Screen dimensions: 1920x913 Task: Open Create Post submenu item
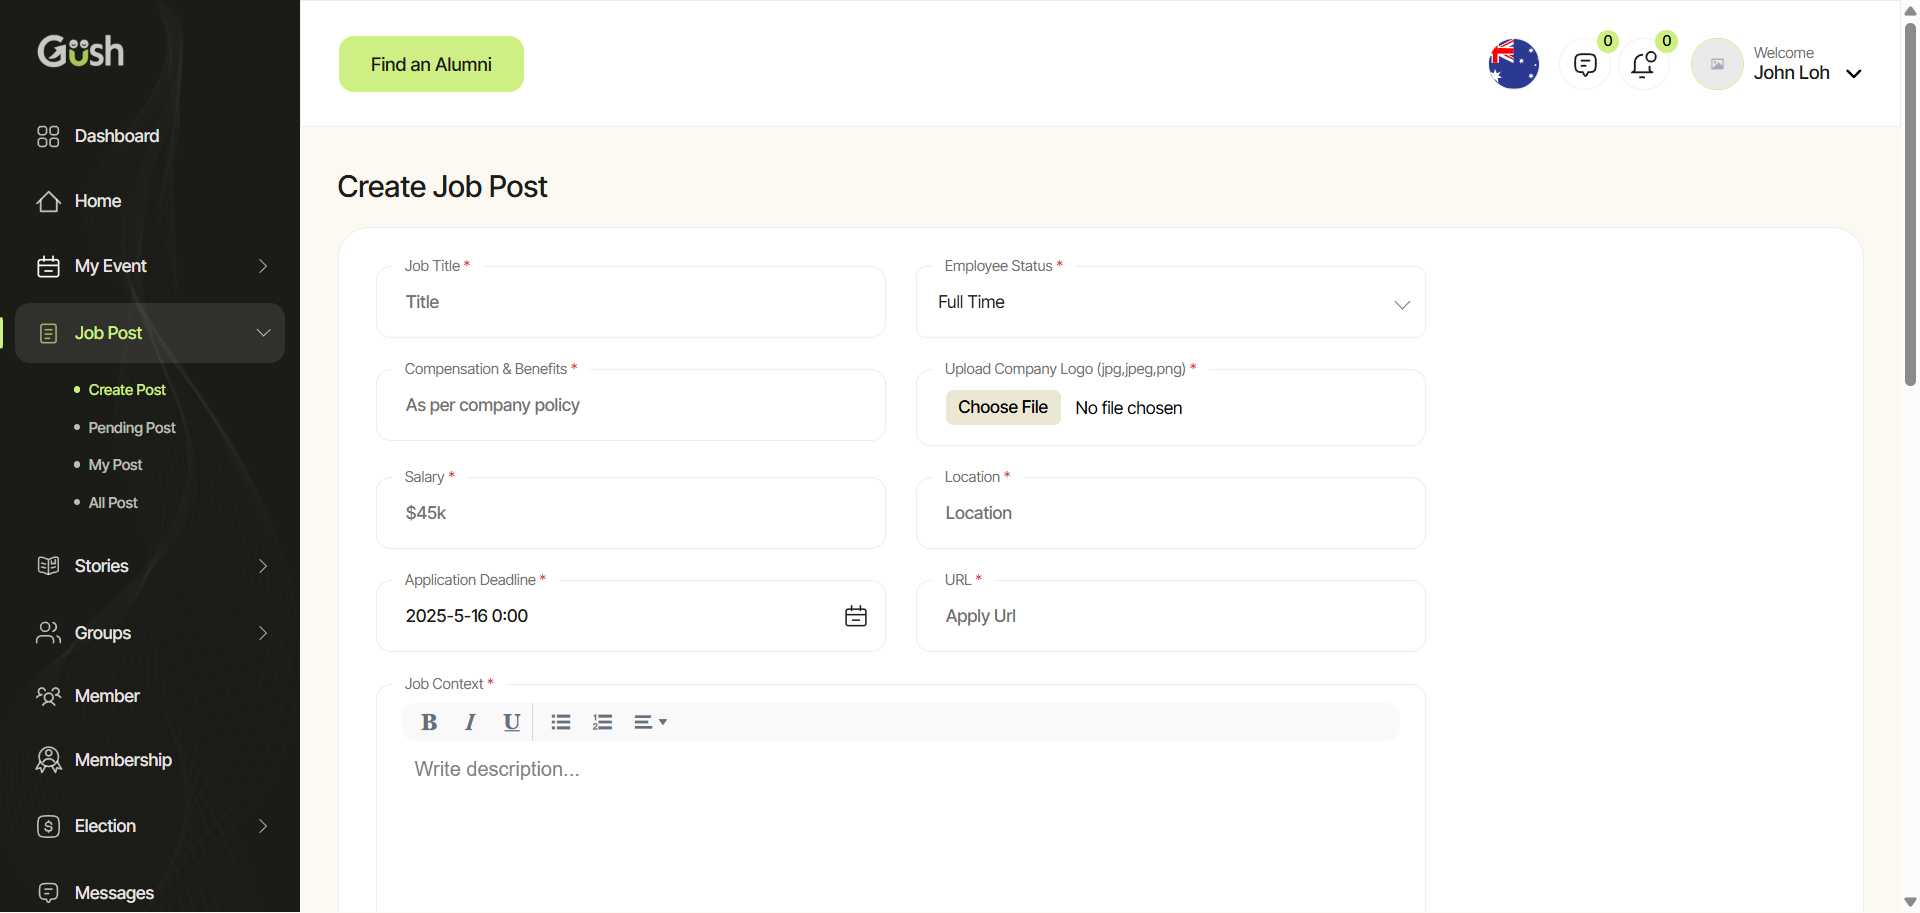(127, 390)
